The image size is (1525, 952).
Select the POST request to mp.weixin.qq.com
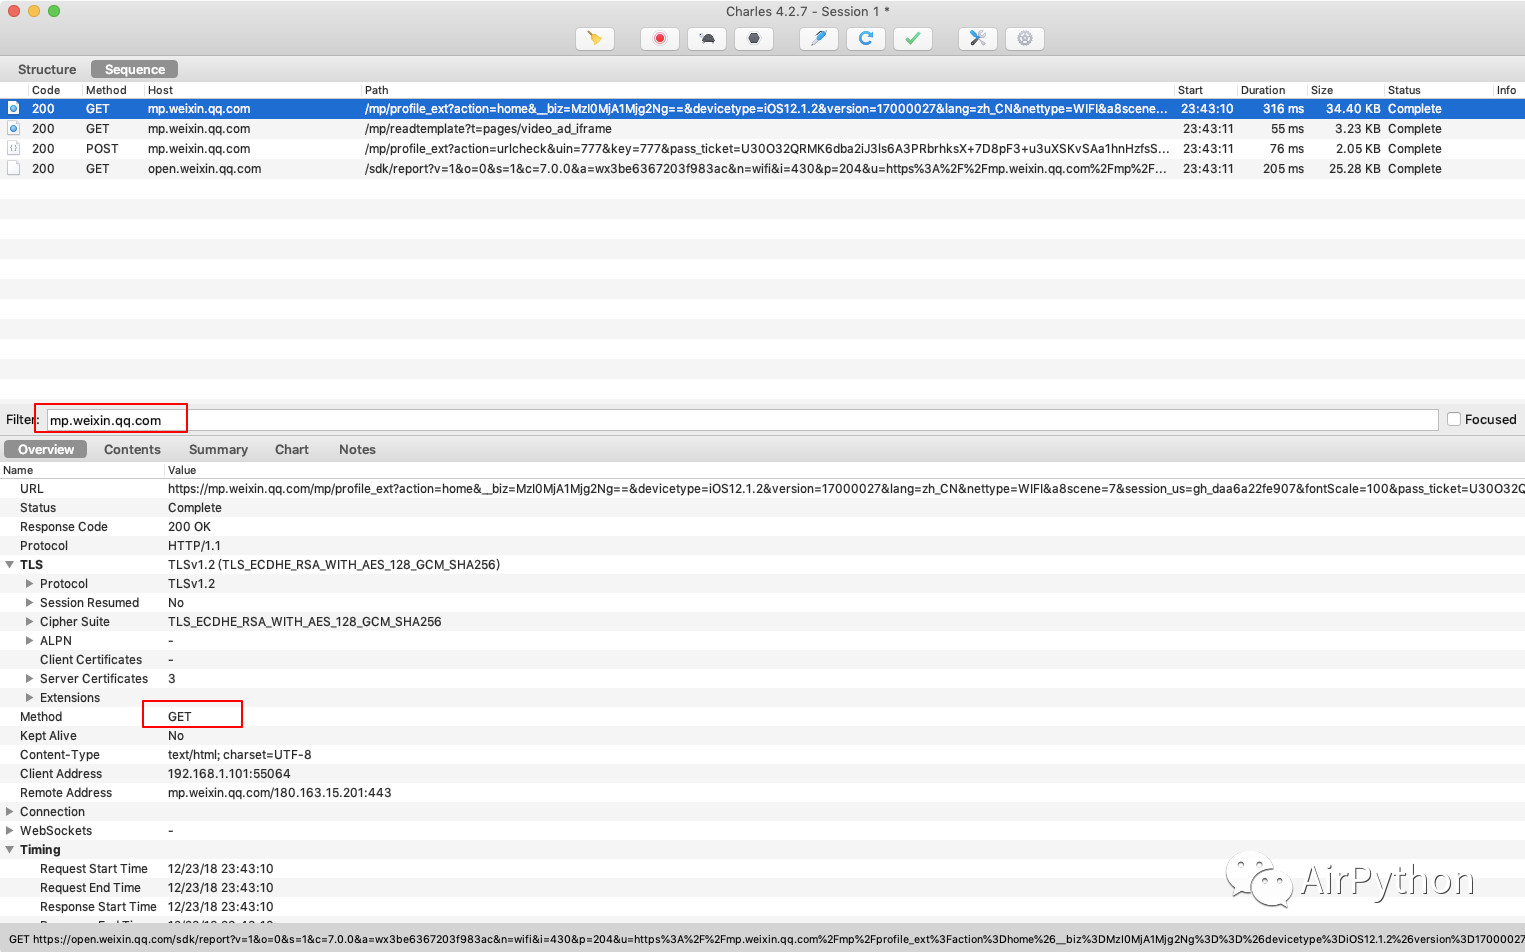[762, 149]
